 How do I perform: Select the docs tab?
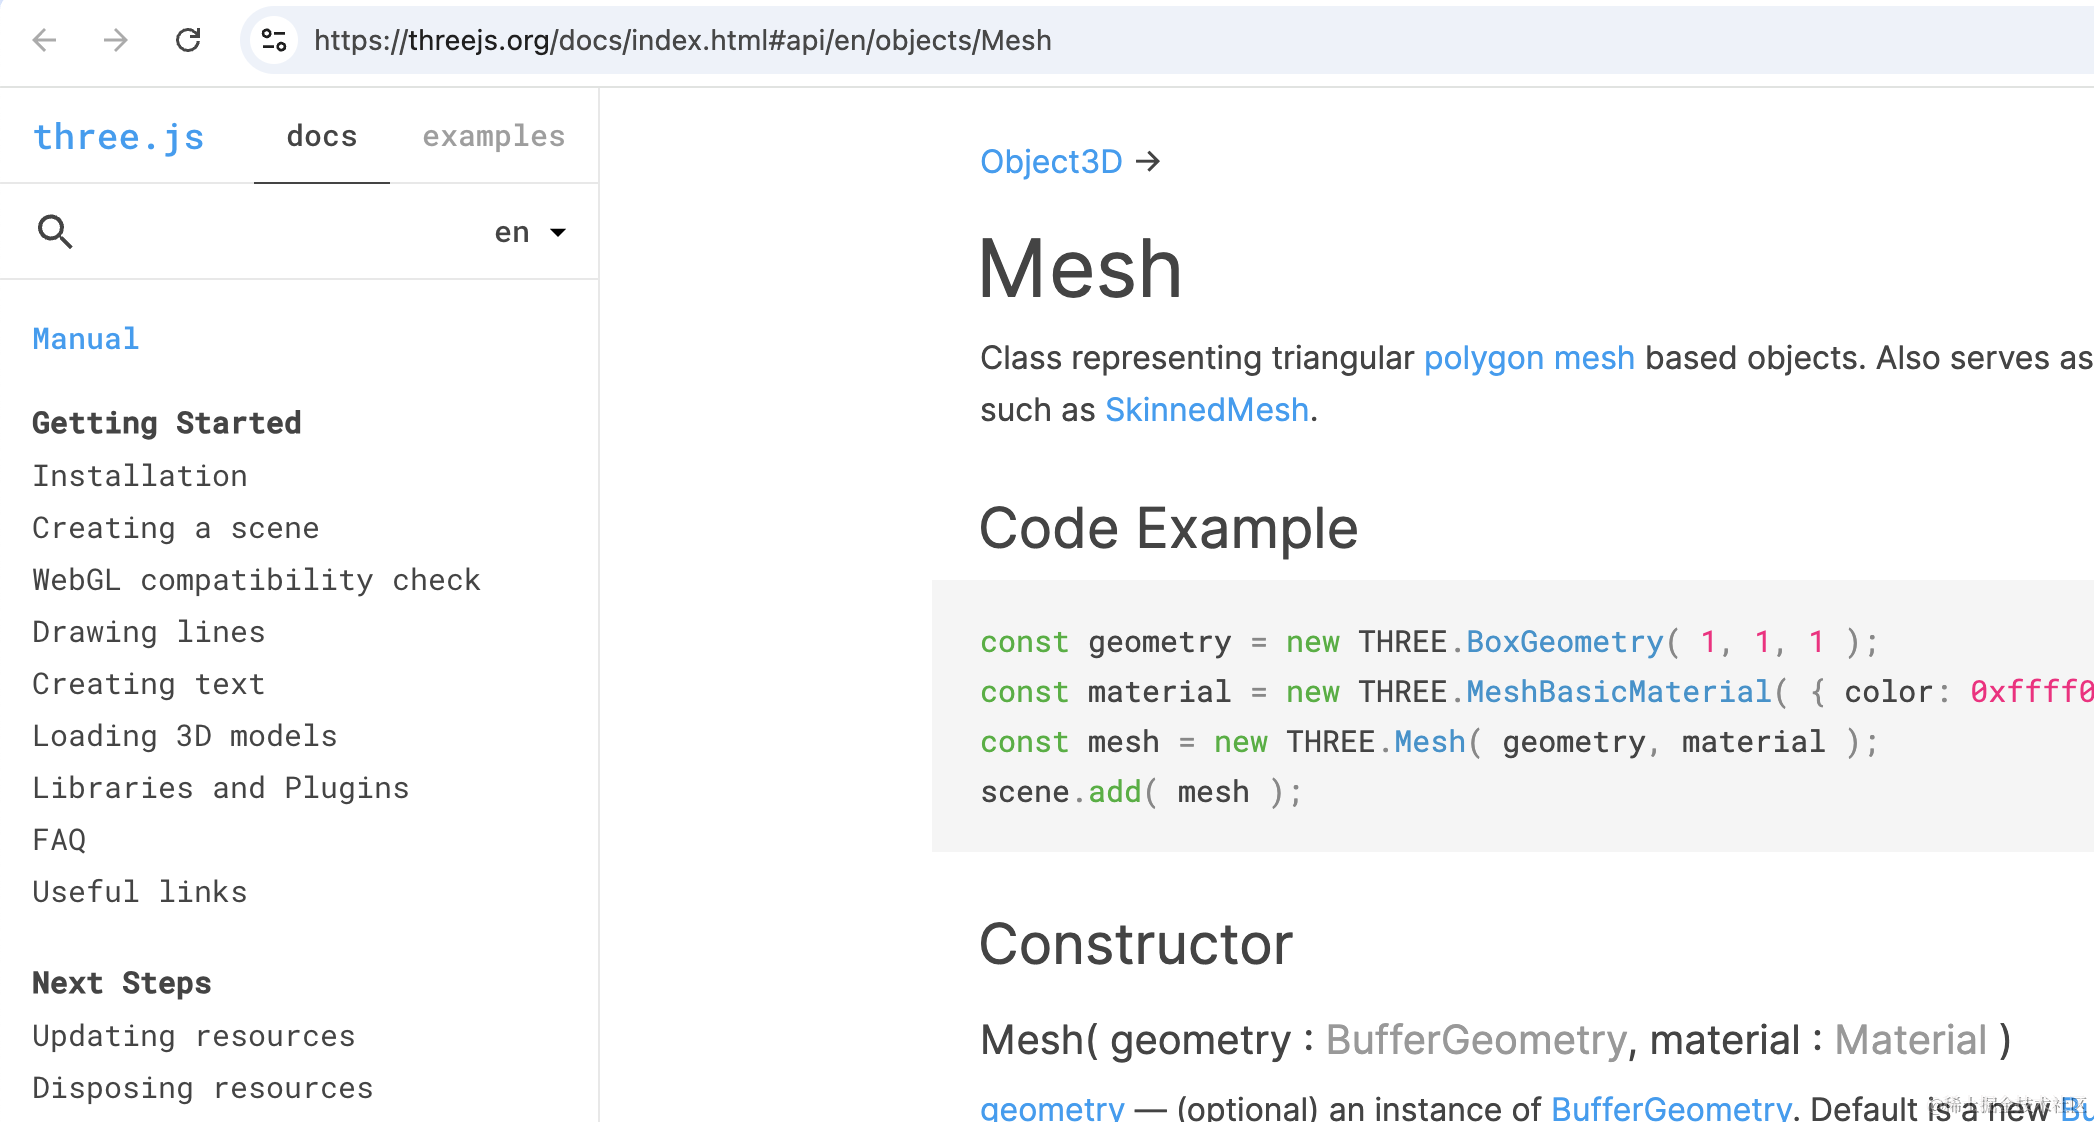tap(322, 136)
